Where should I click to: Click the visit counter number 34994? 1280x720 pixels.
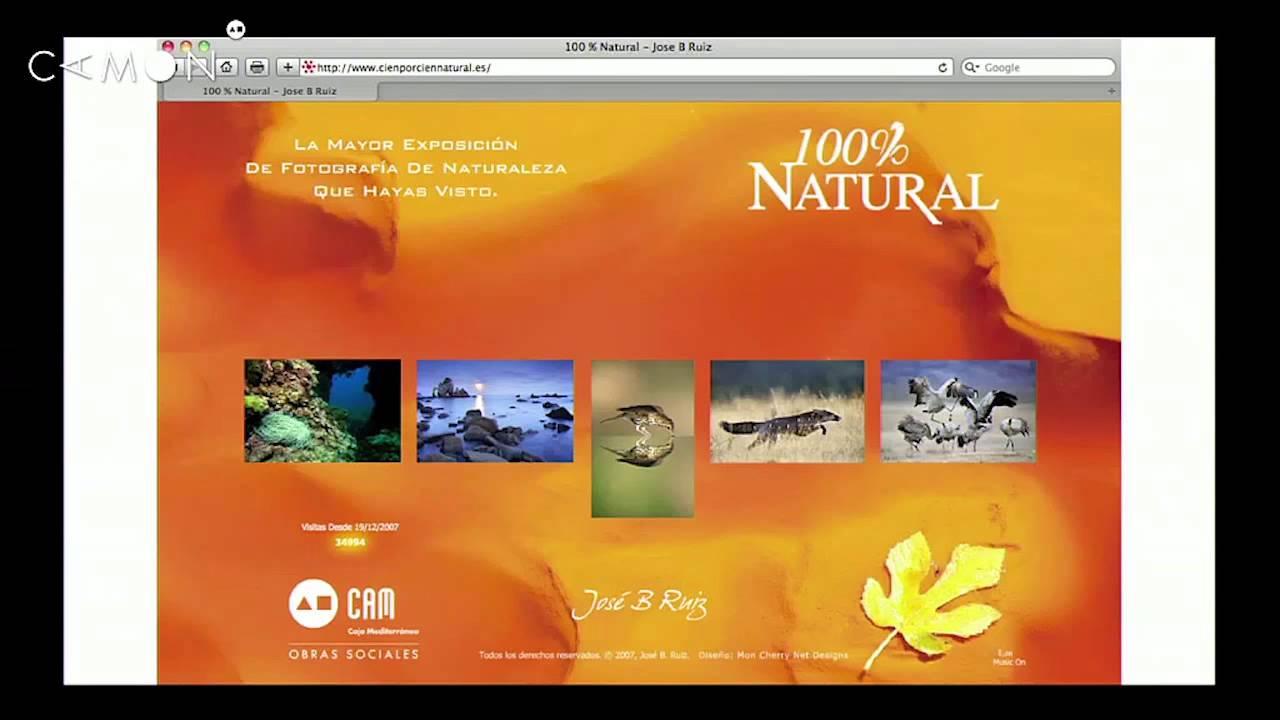coord(350,542)
